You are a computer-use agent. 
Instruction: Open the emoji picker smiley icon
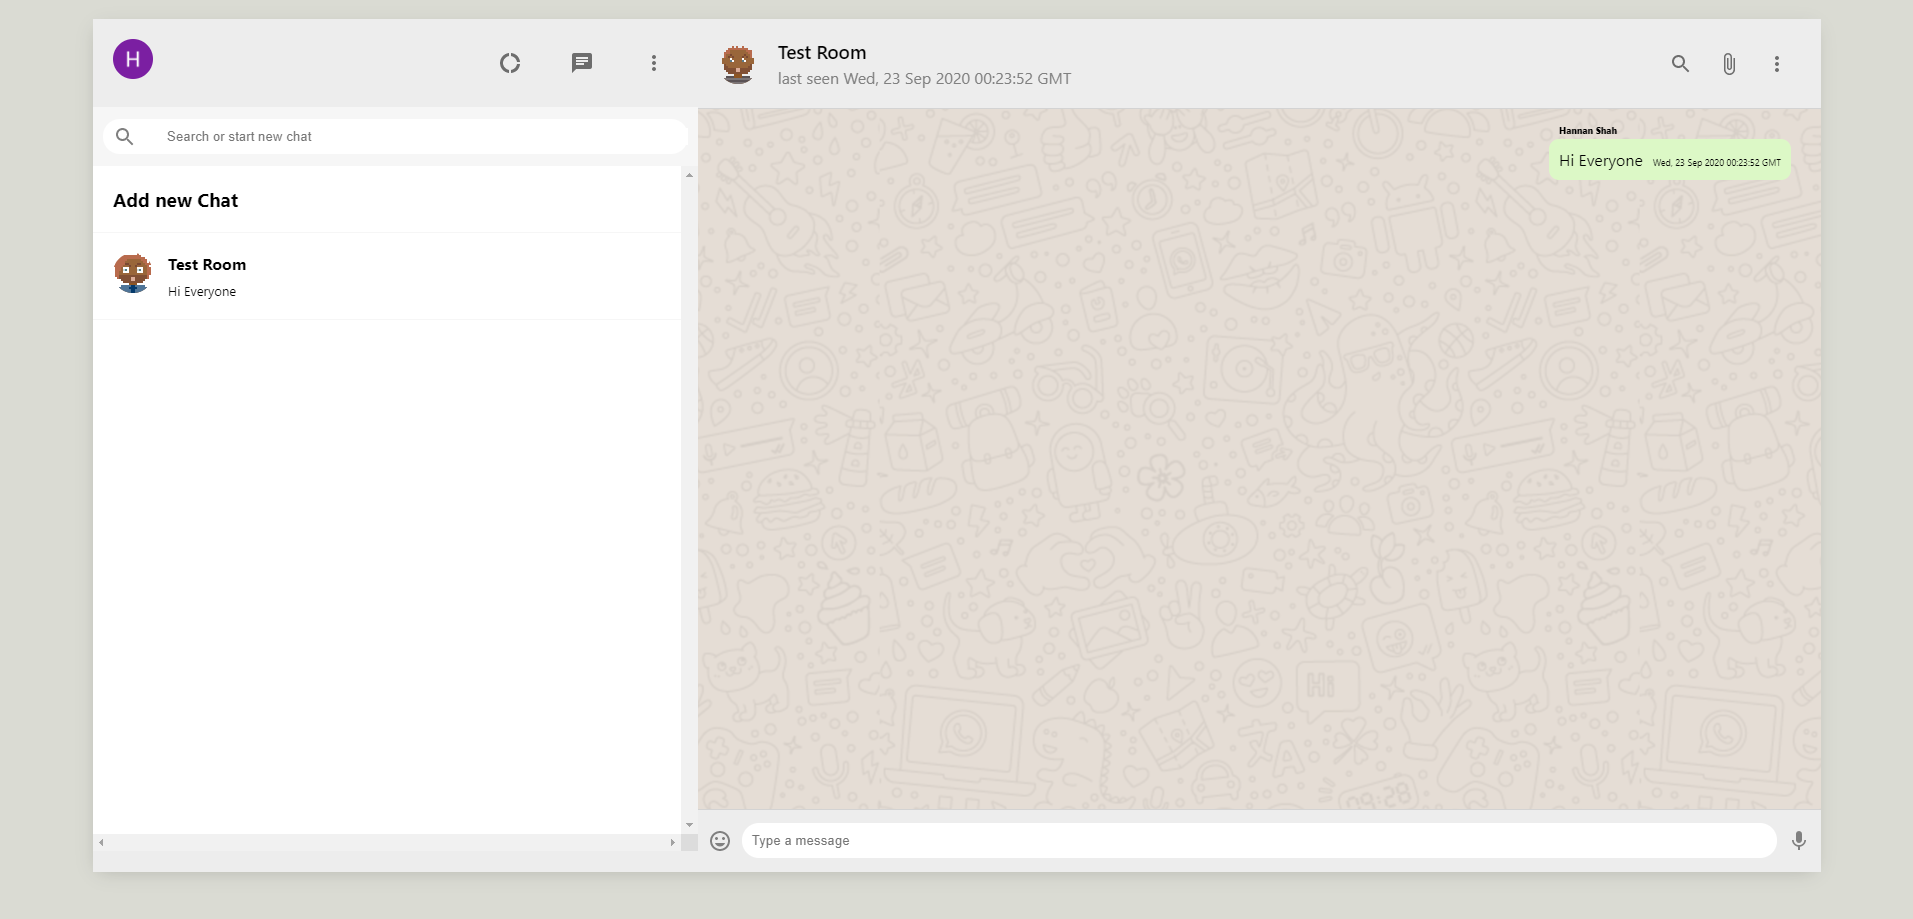(720, 841)
